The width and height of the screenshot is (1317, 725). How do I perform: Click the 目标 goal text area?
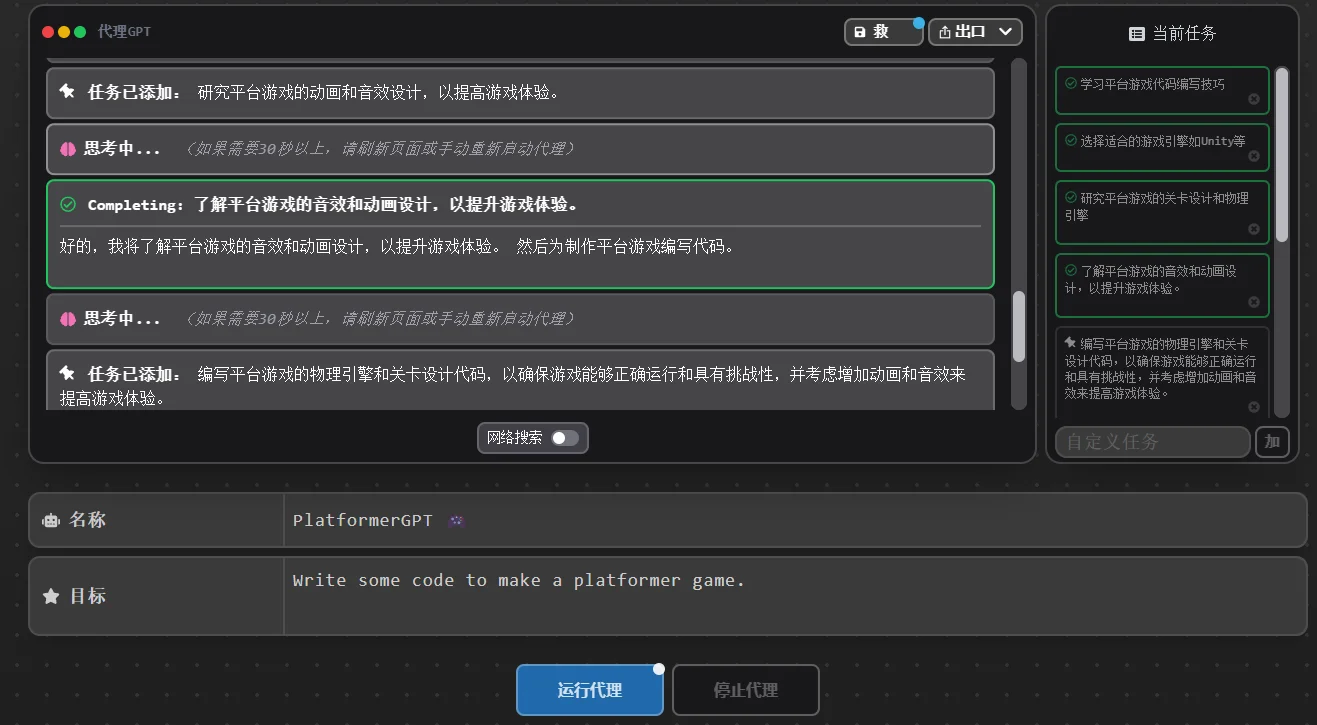point(795,596)
